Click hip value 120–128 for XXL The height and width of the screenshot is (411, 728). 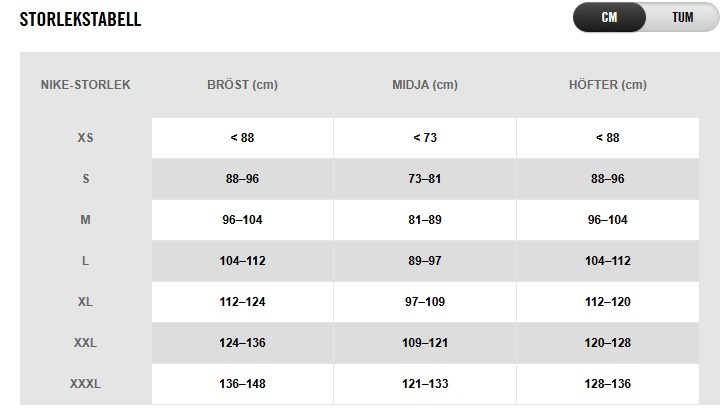tap(607, 343)
